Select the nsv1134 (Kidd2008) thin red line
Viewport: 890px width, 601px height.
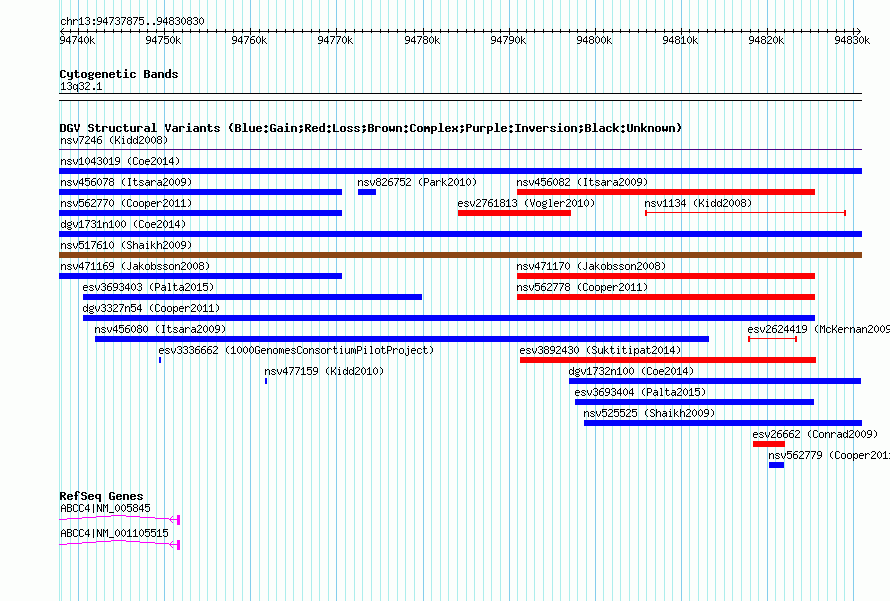745,213
